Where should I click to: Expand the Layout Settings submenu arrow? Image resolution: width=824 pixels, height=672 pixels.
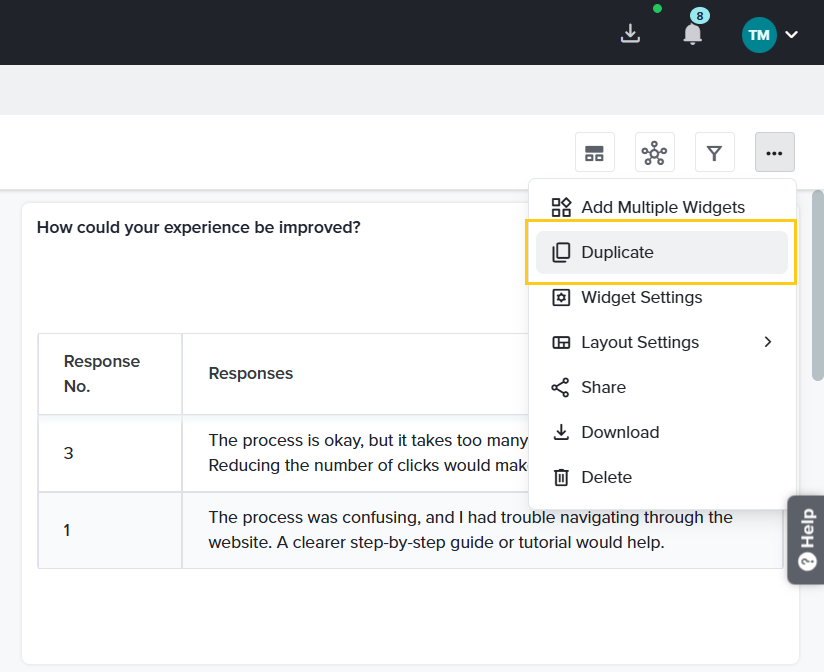pos(768,342)
